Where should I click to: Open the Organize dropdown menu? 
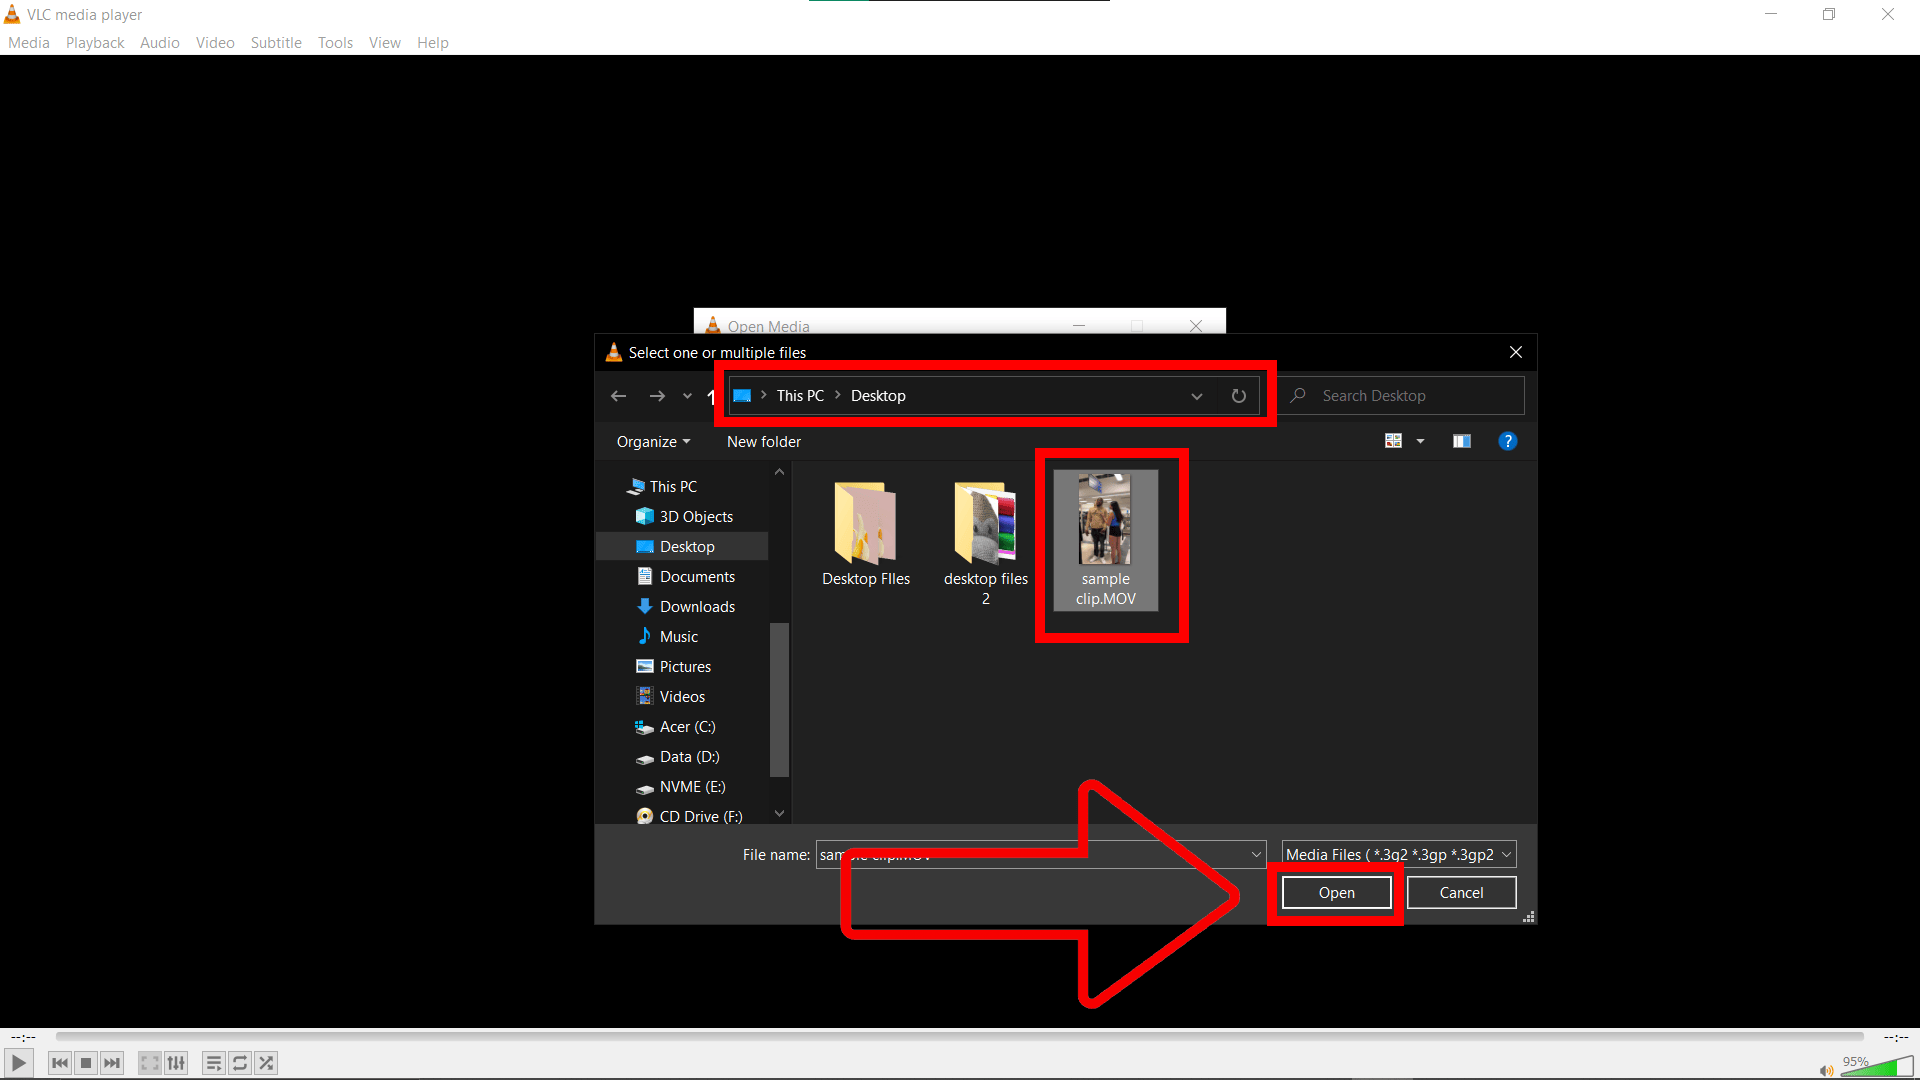[651, 441]
